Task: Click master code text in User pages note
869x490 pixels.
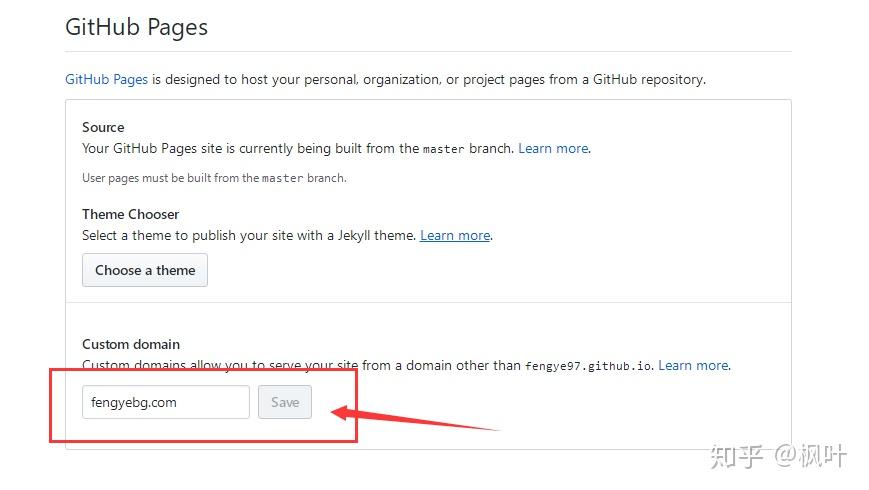Action: tap(282, 178)
